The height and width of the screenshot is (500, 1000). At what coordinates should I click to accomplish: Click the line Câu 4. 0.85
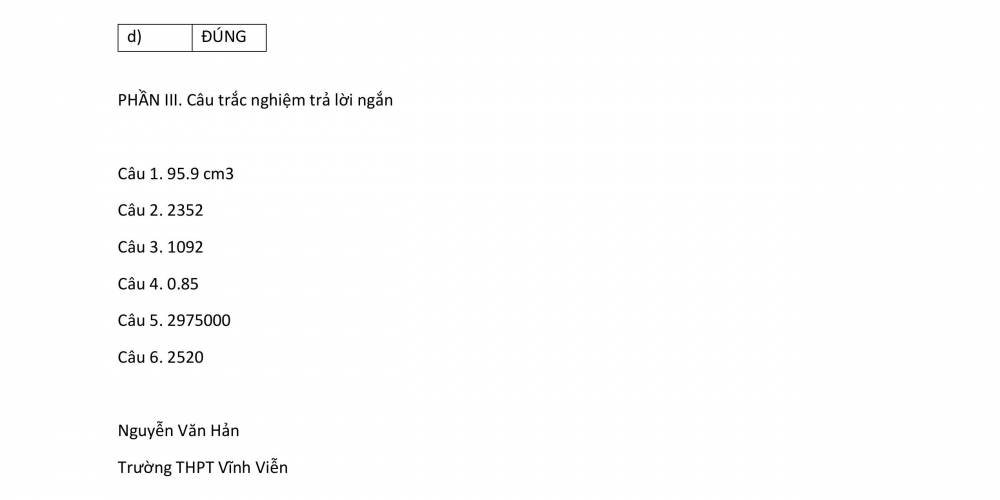(x=158, y=284)
